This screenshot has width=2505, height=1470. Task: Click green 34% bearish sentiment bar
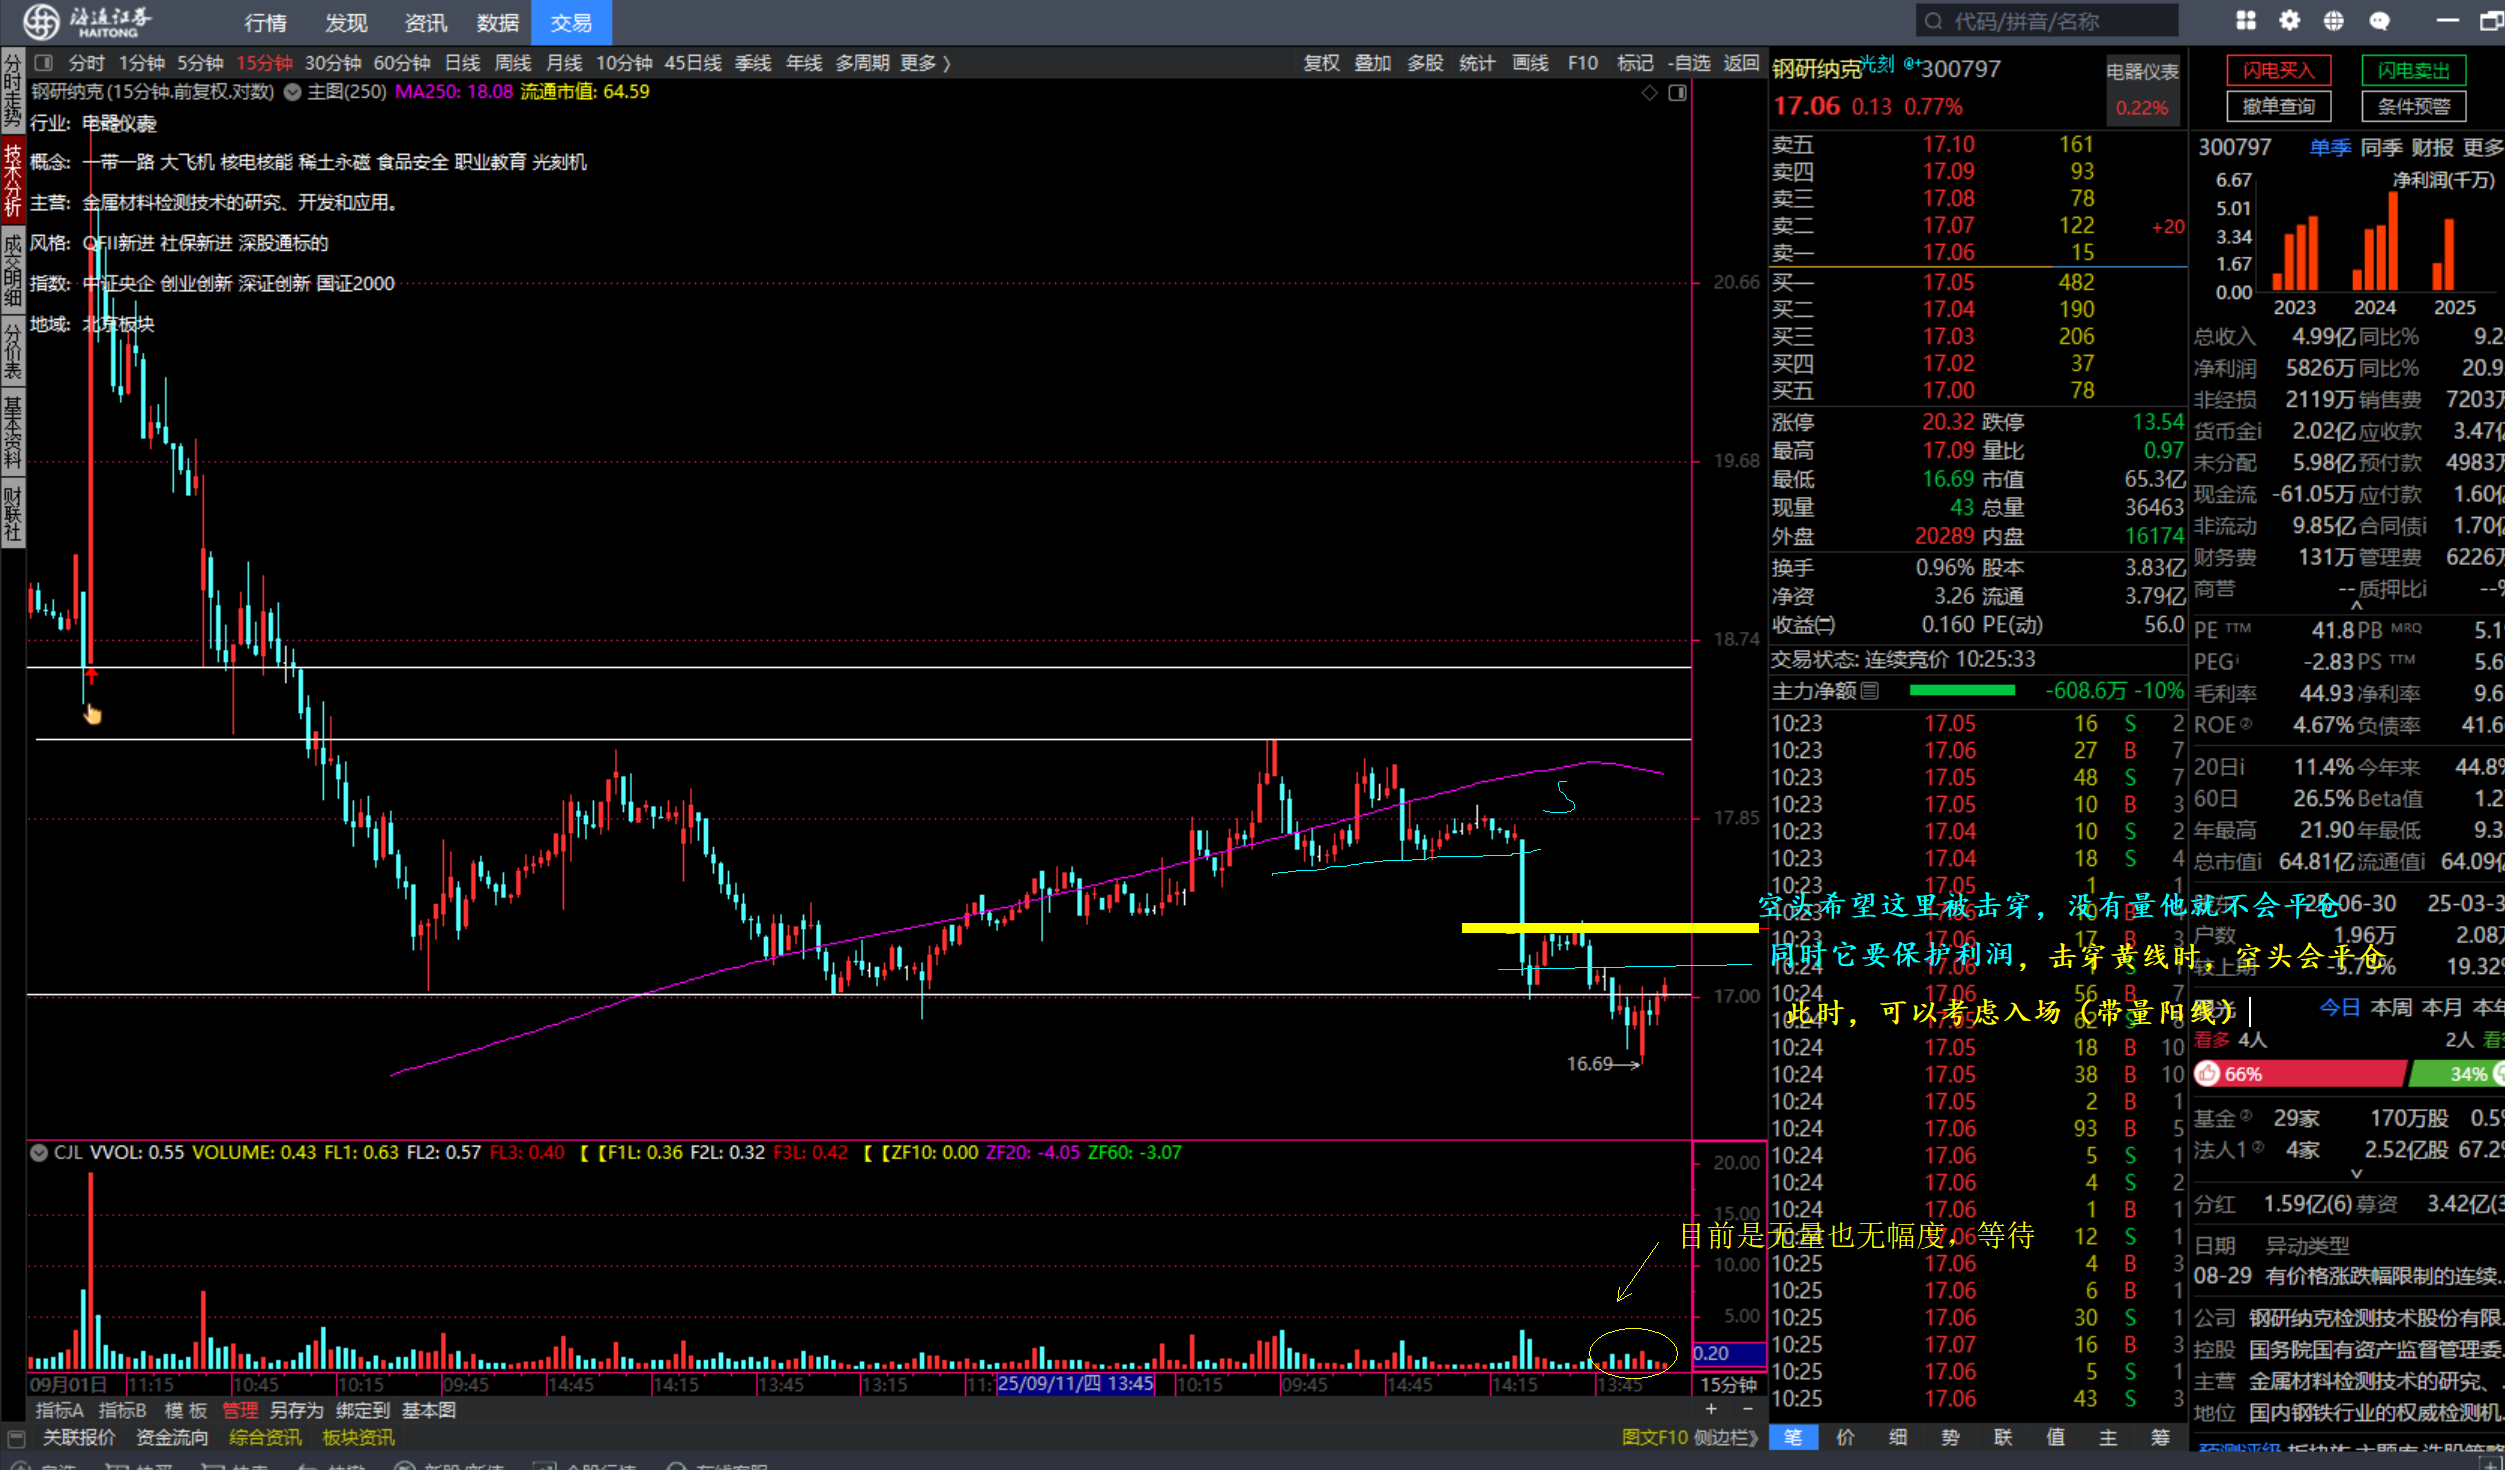click(x=2456, y=1074)
